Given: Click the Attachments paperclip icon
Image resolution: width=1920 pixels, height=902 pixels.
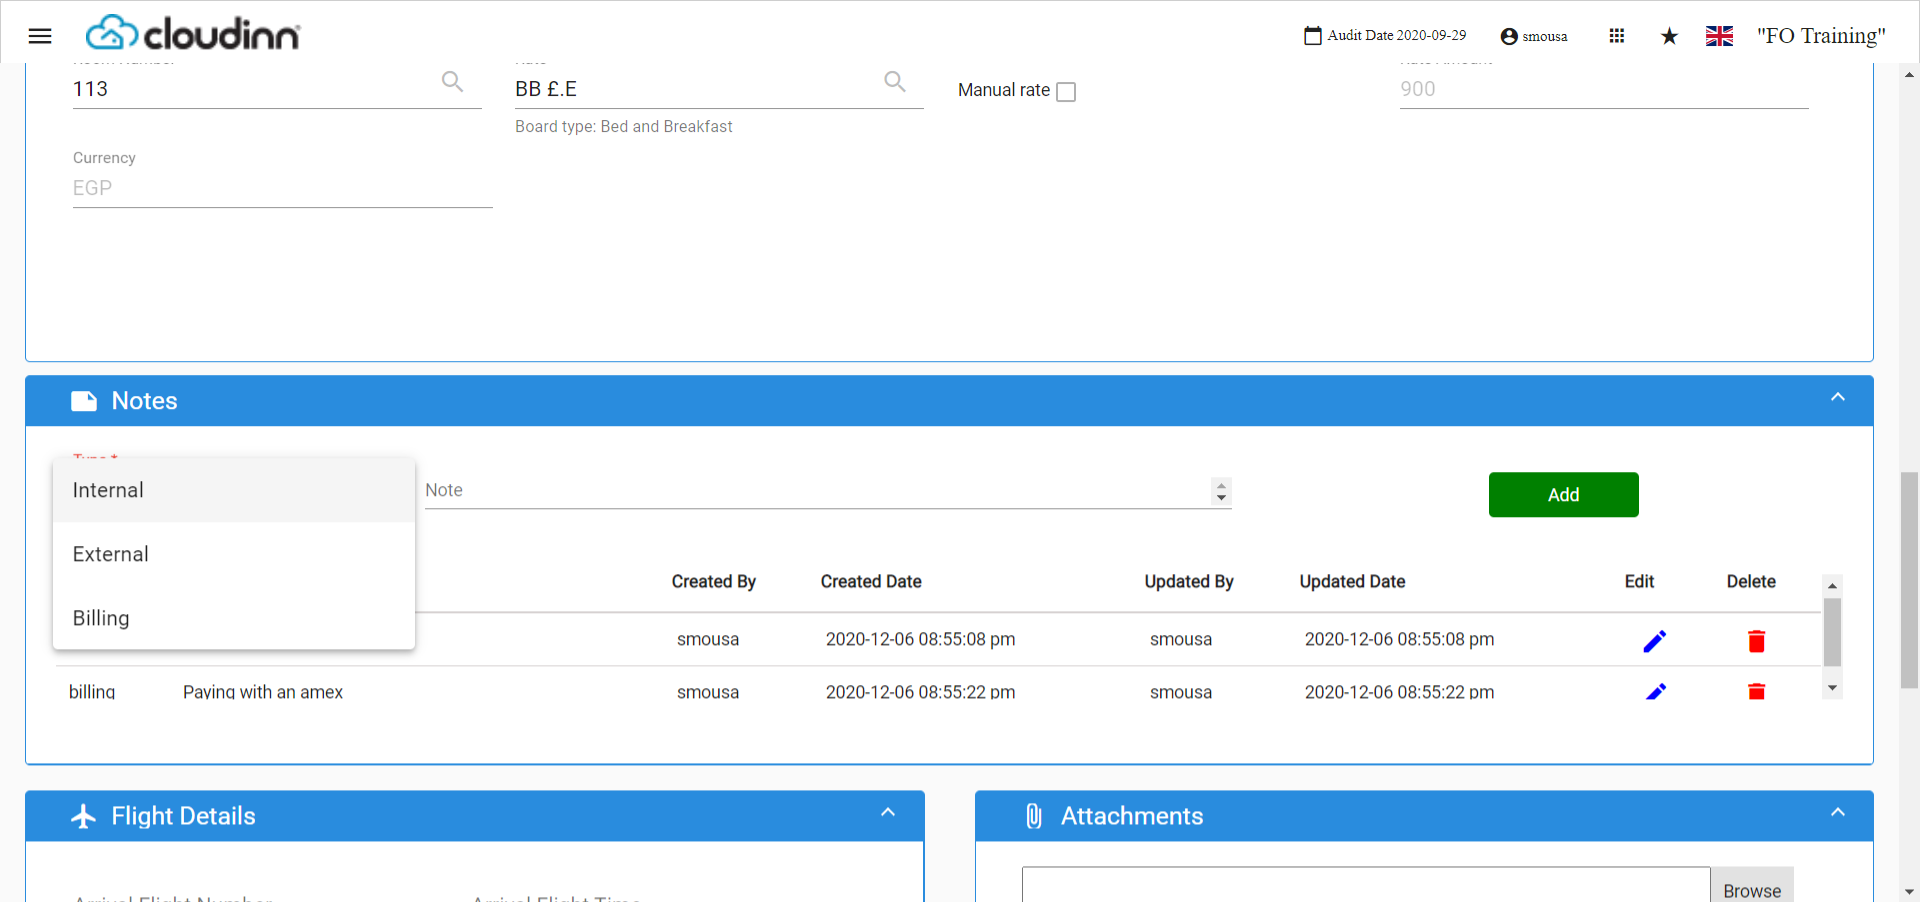Looking at the screenshot, I should pyautogui.click(x=1034, y=816).
